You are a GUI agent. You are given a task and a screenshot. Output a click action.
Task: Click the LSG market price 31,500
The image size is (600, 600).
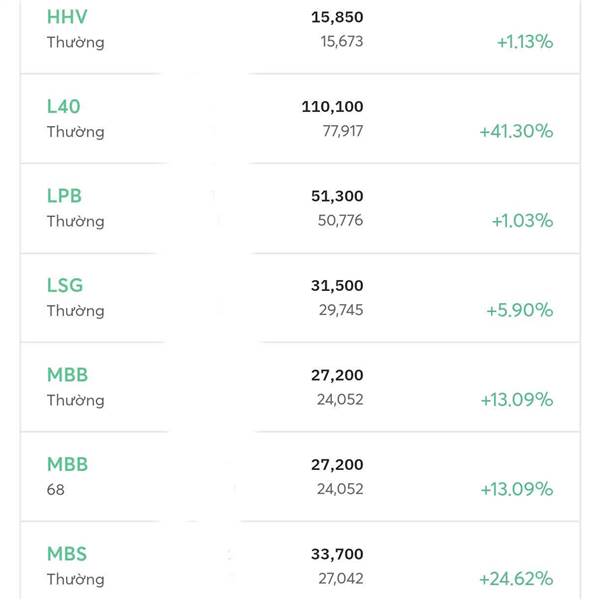(337, 286)
